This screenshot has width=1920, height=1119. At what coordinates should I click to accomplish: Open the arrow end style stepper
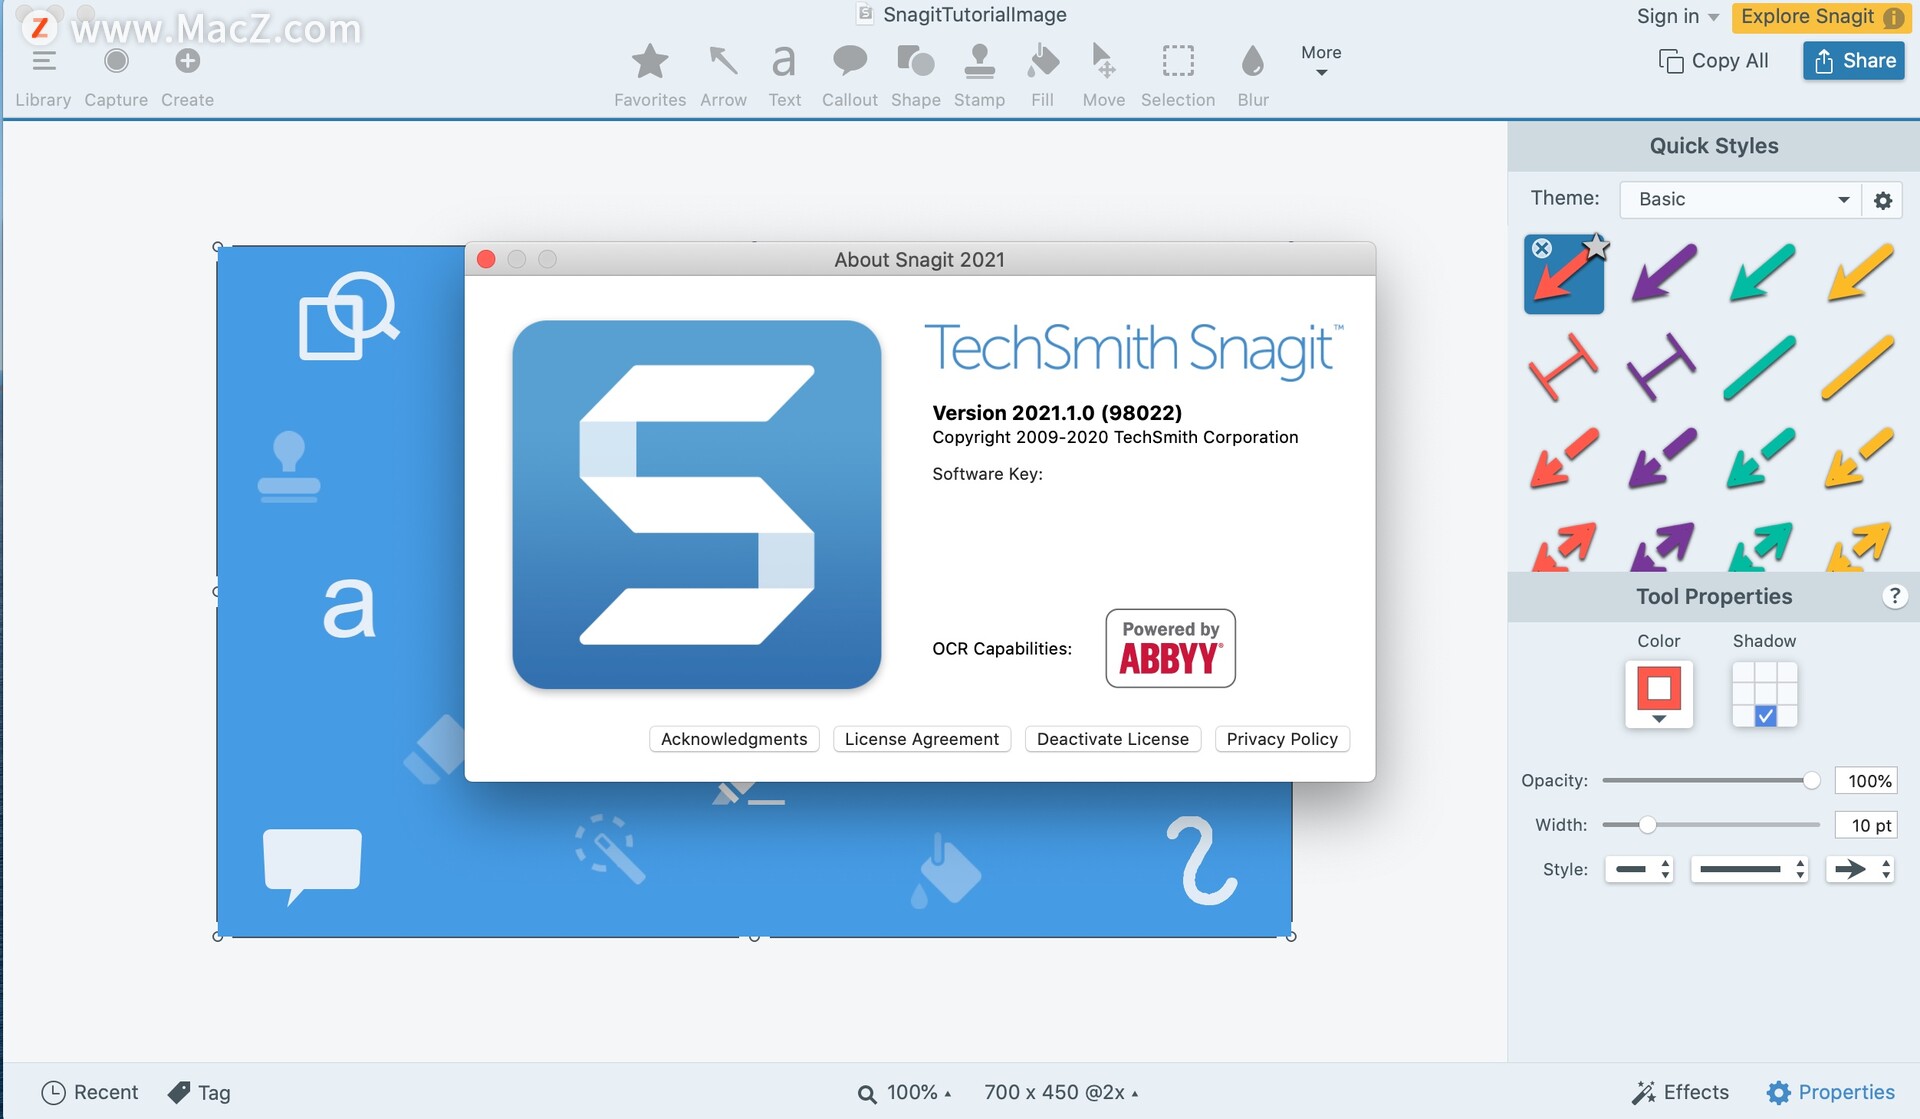click(x=1860, y=869)
